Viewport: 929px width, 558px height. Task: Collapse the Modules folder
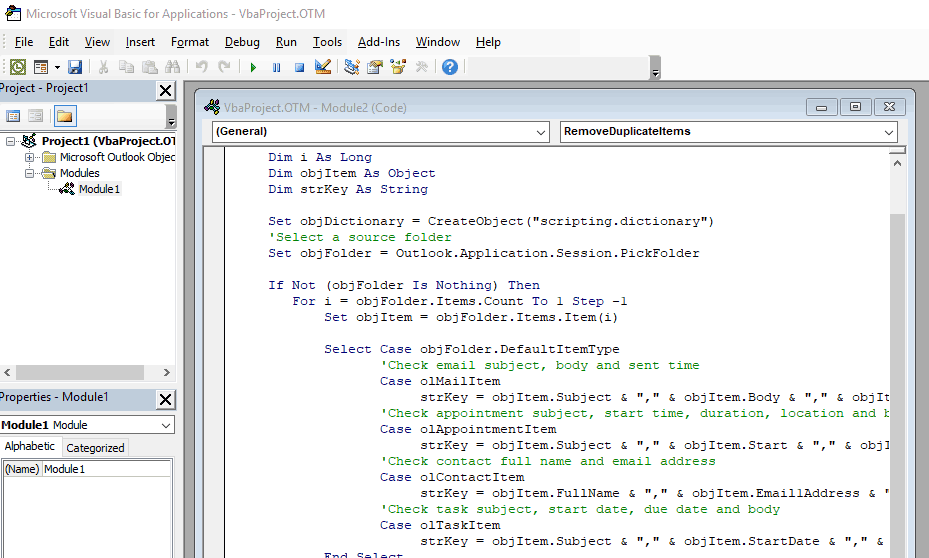click(29, 173)
